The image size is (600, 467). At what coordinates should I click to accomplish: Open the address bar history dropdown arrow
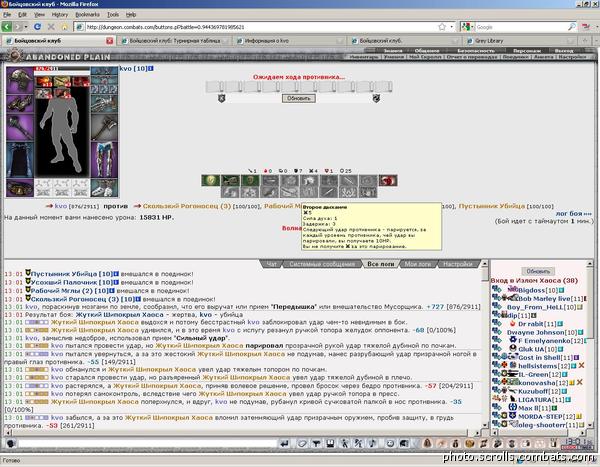click(452, 27)
